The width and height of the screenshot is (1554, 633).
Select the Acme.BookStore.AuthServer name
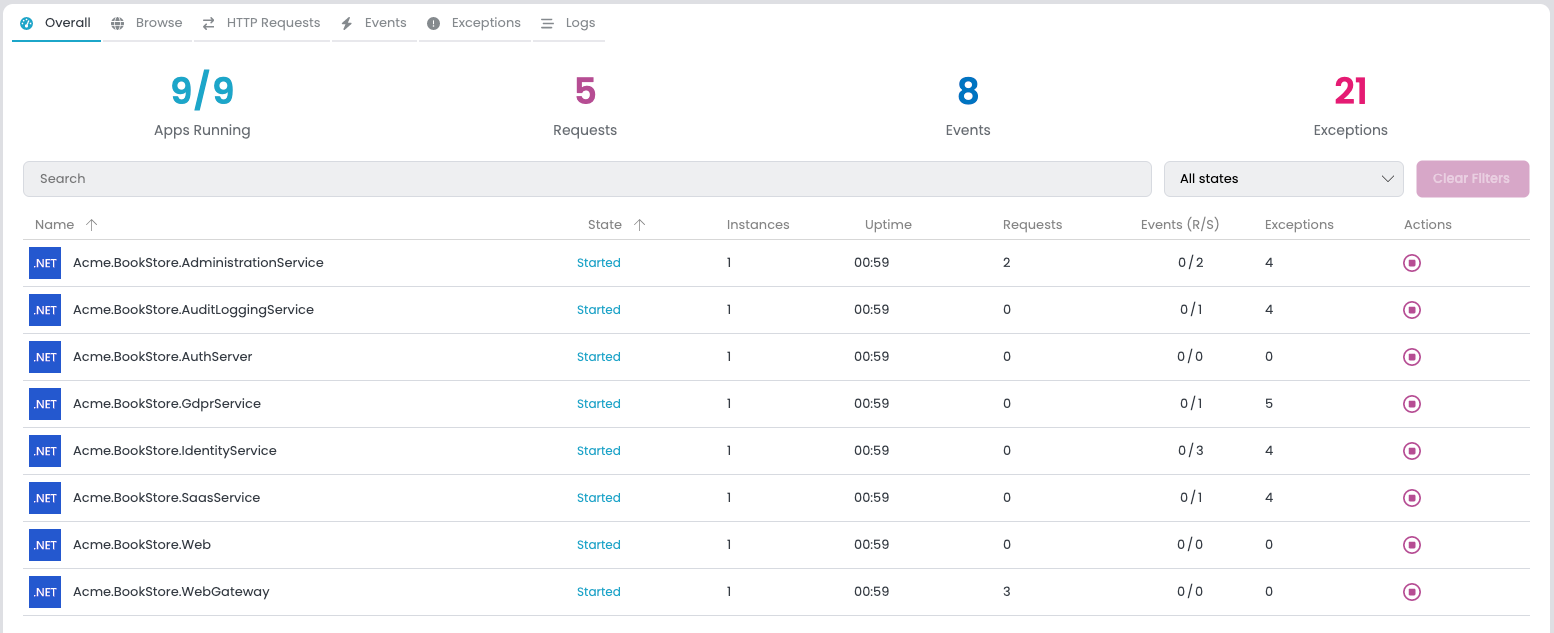pyautogui.click(x=162, y=357)
